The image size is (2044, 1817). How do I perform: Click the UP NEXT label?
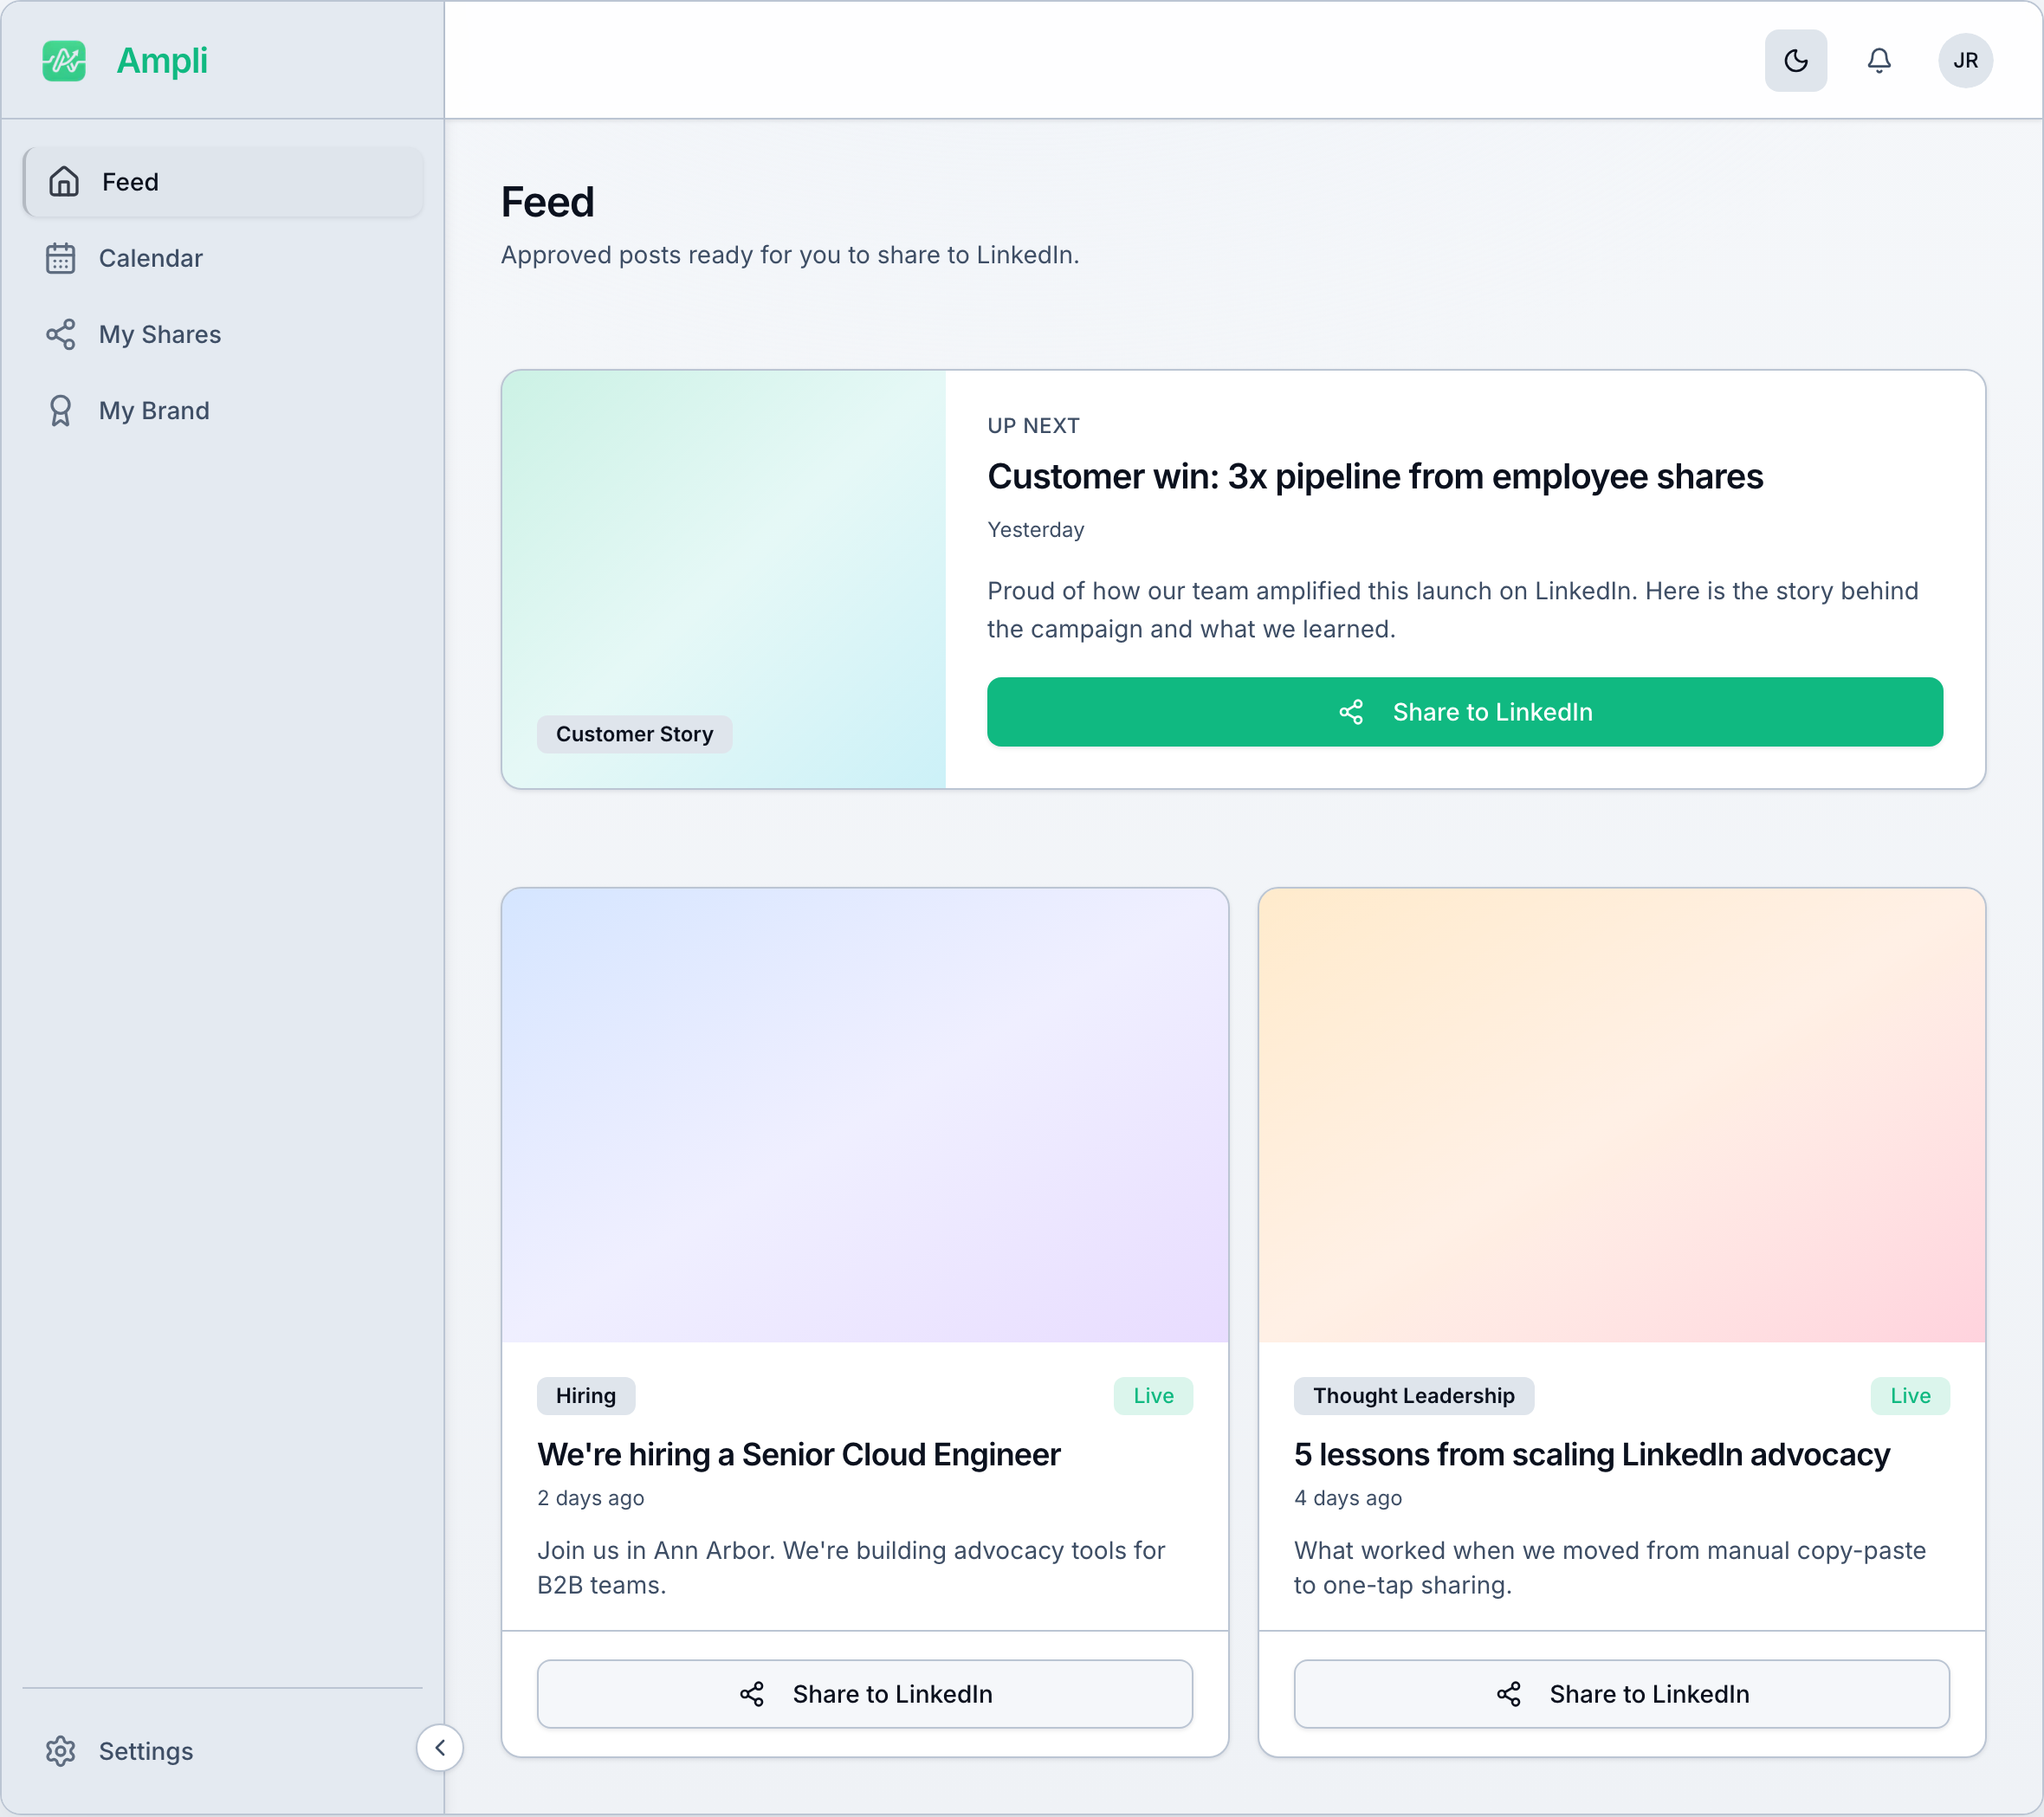click(1033, 426)
